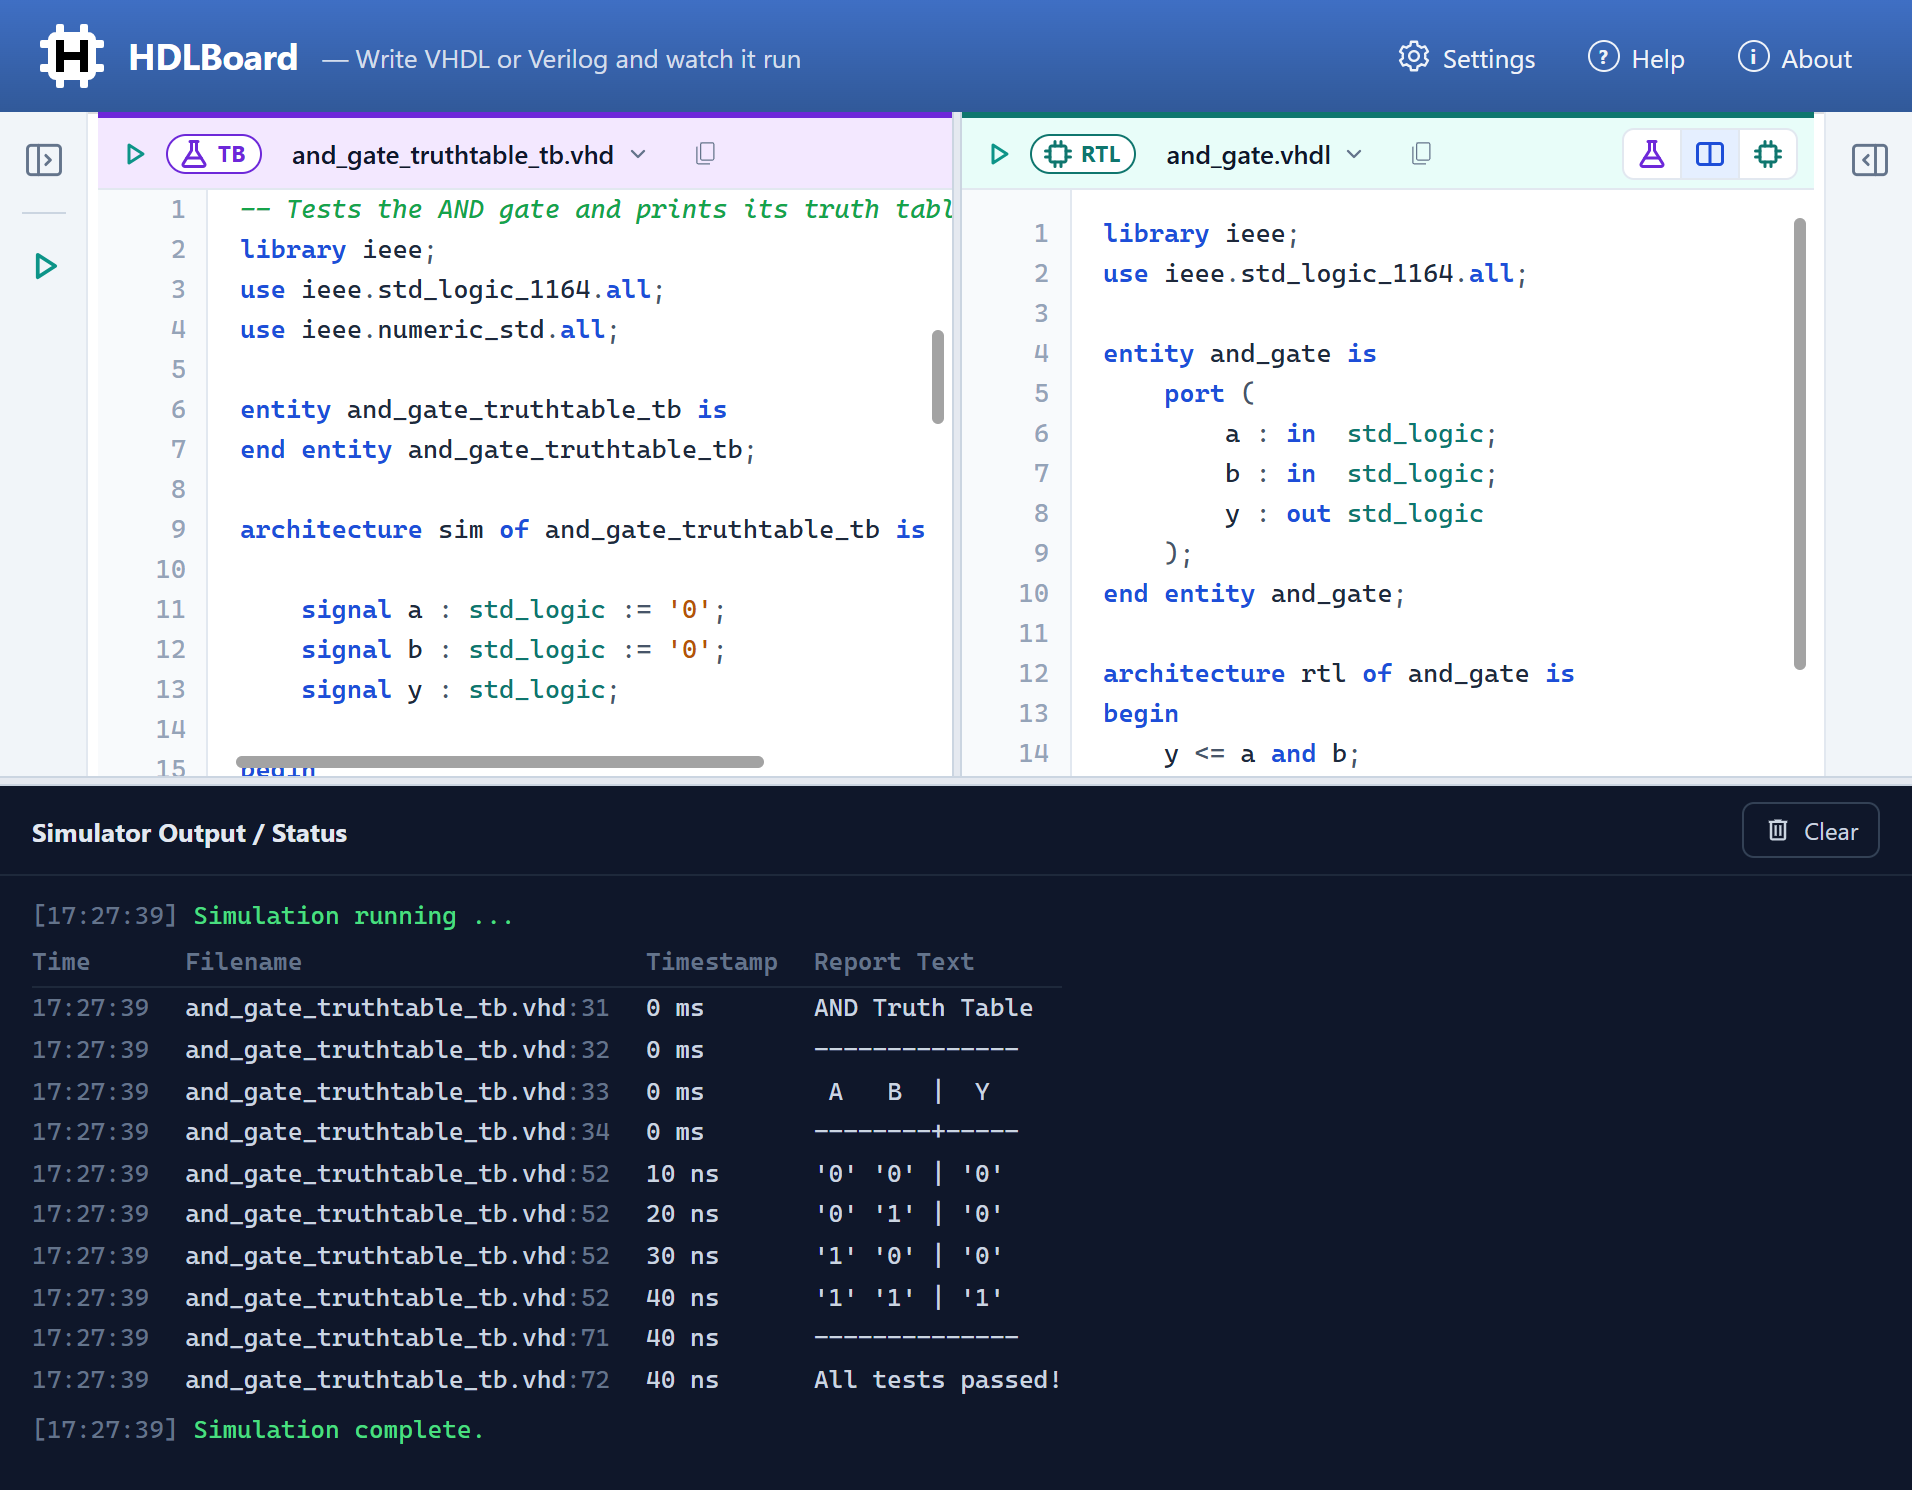Click line number 9 in testbench editor
The image size is (1912, 1490).
(x=178, y=529)
